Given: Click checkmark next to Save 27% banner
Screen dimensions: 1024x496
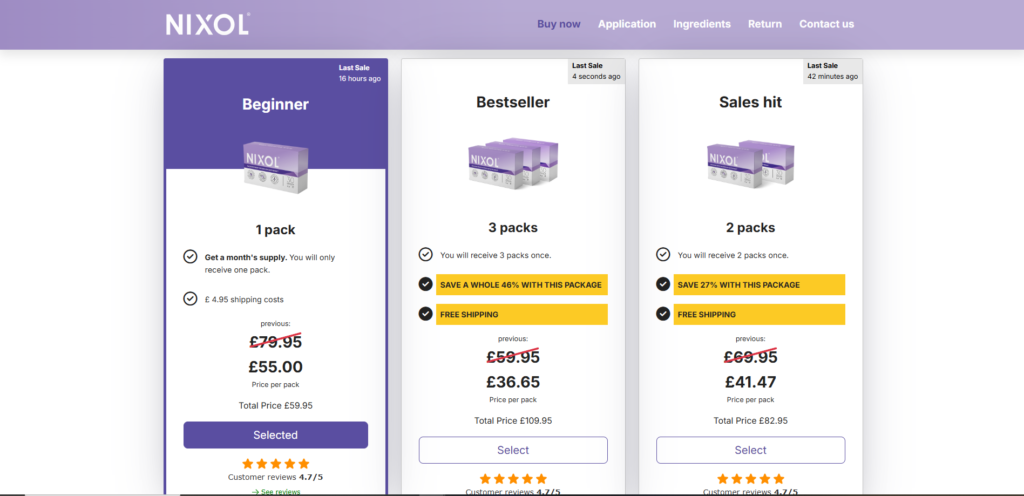Looking at the screenshot, I should (663, 284).
